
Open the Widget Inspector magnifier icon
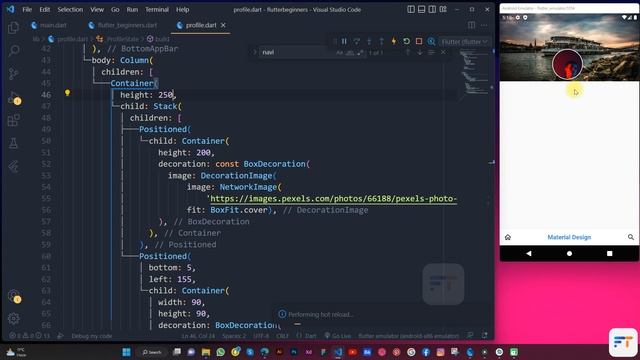tap(431, 41)
